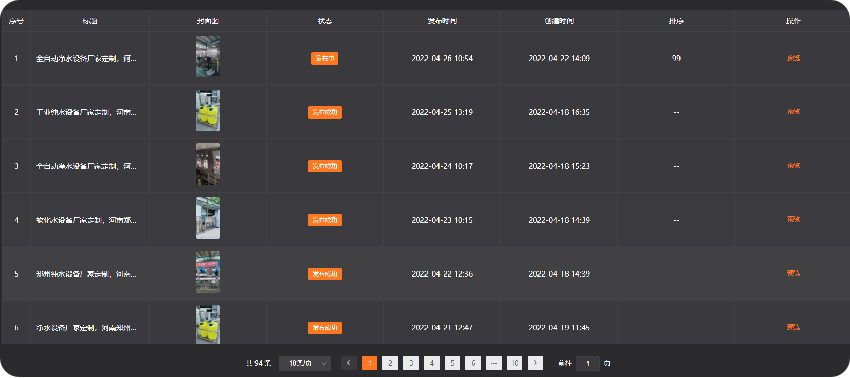
Task: Open the 10 per page size dropdown
Action: point(305,363)
